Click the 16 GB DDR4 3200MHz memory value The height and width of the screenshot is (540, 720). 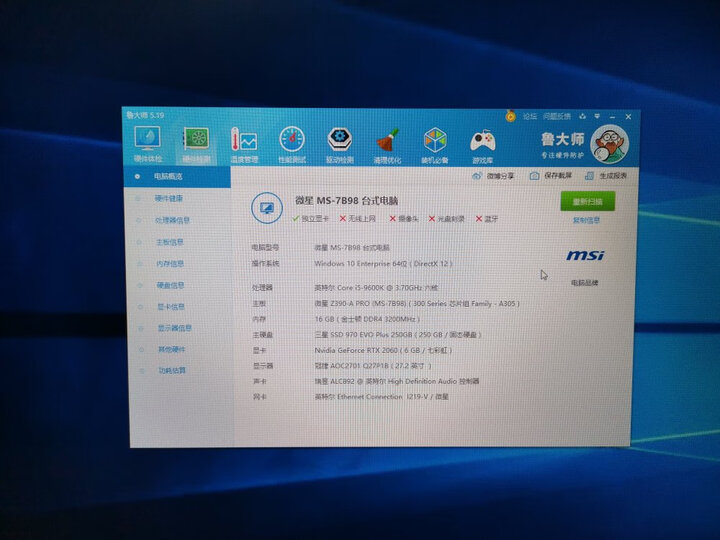click(367, 319)
